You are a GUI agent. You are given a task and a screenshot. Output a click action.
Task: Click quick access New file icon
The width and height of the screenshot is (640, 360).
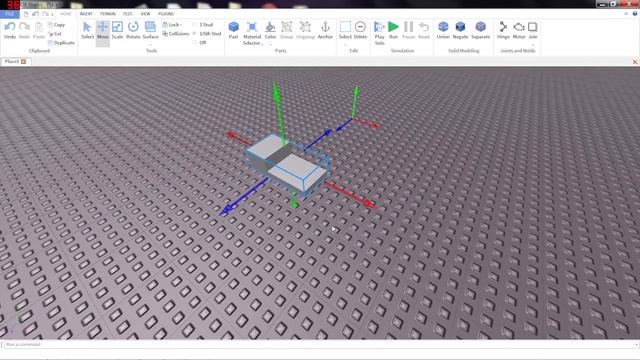click(26, 14)
